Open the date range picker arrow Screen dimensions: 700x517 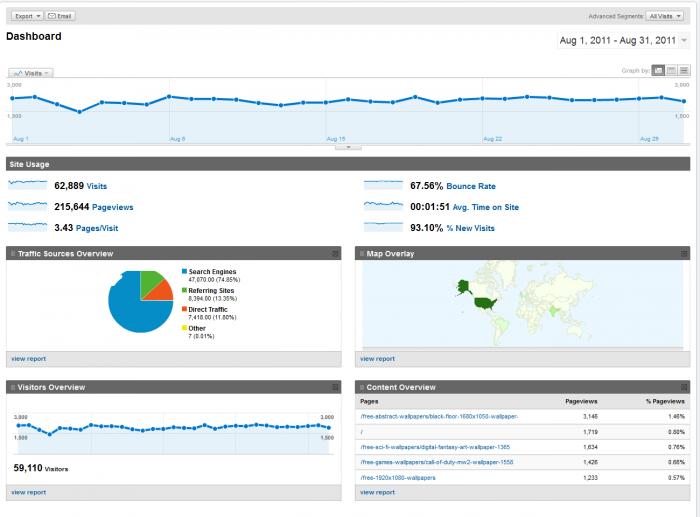click(684, 41)
